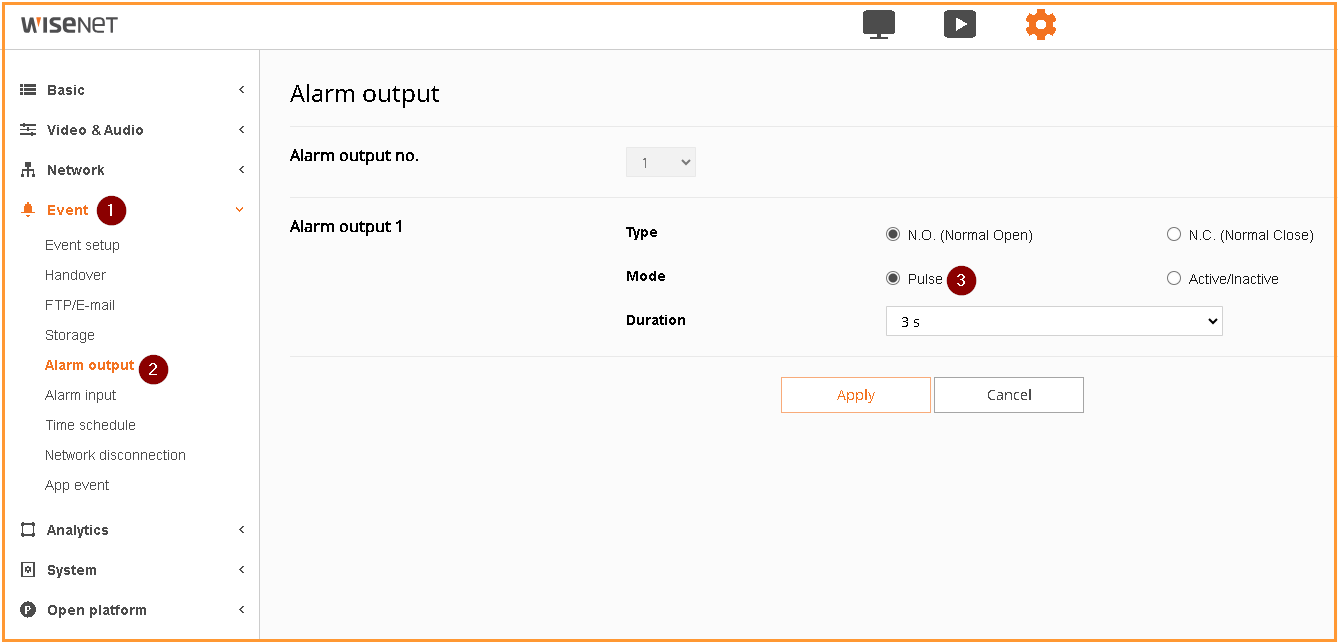This screenshot has height=642, width=1338.
Task: Expand the Network menu chevron
Action: (x=241, y=170)
